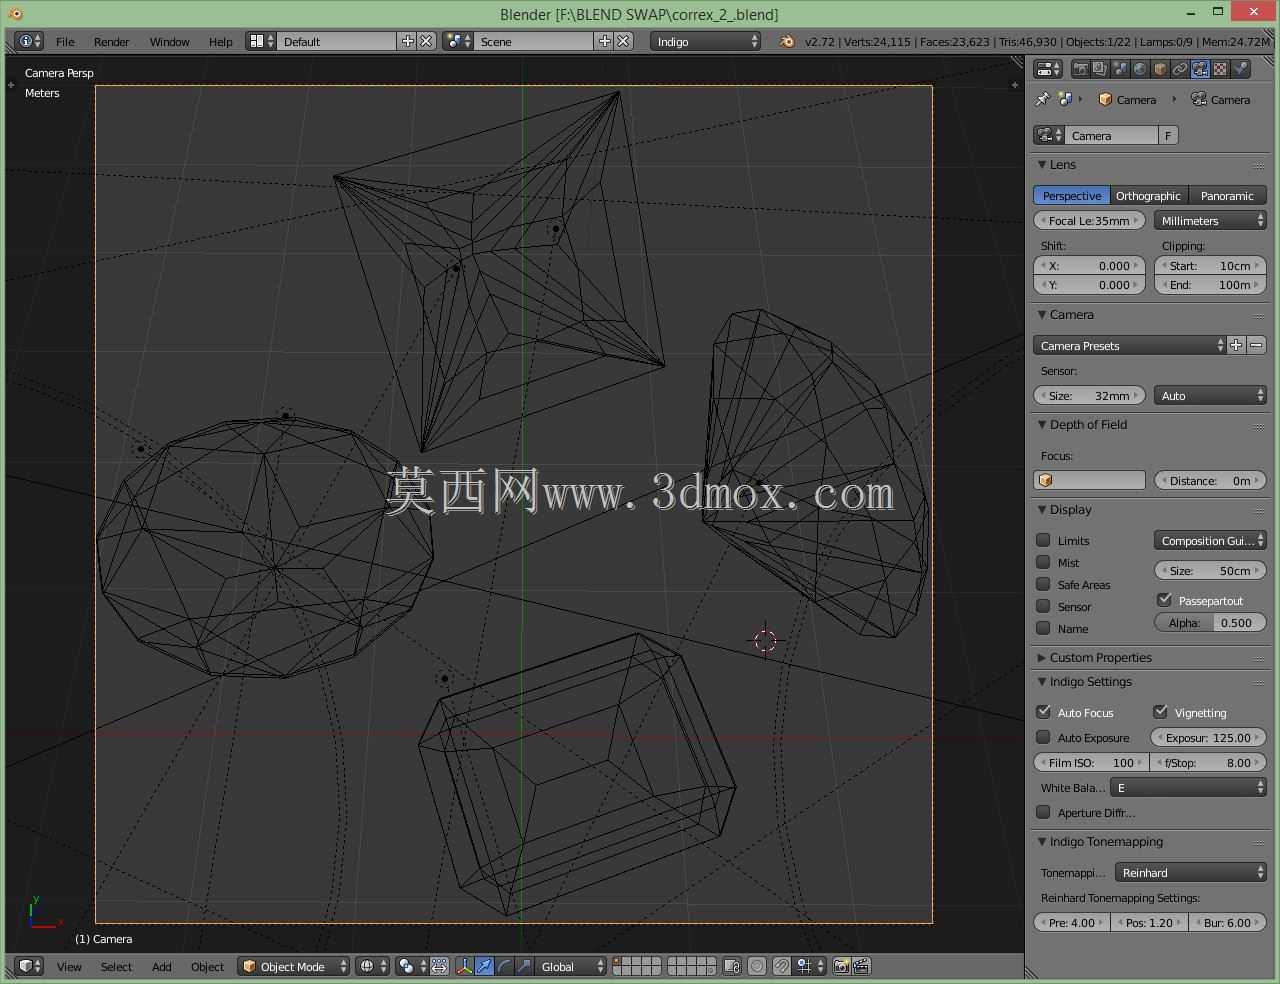Open the 3D viewport Add menu
The image size is (1280, 984).
162,966
